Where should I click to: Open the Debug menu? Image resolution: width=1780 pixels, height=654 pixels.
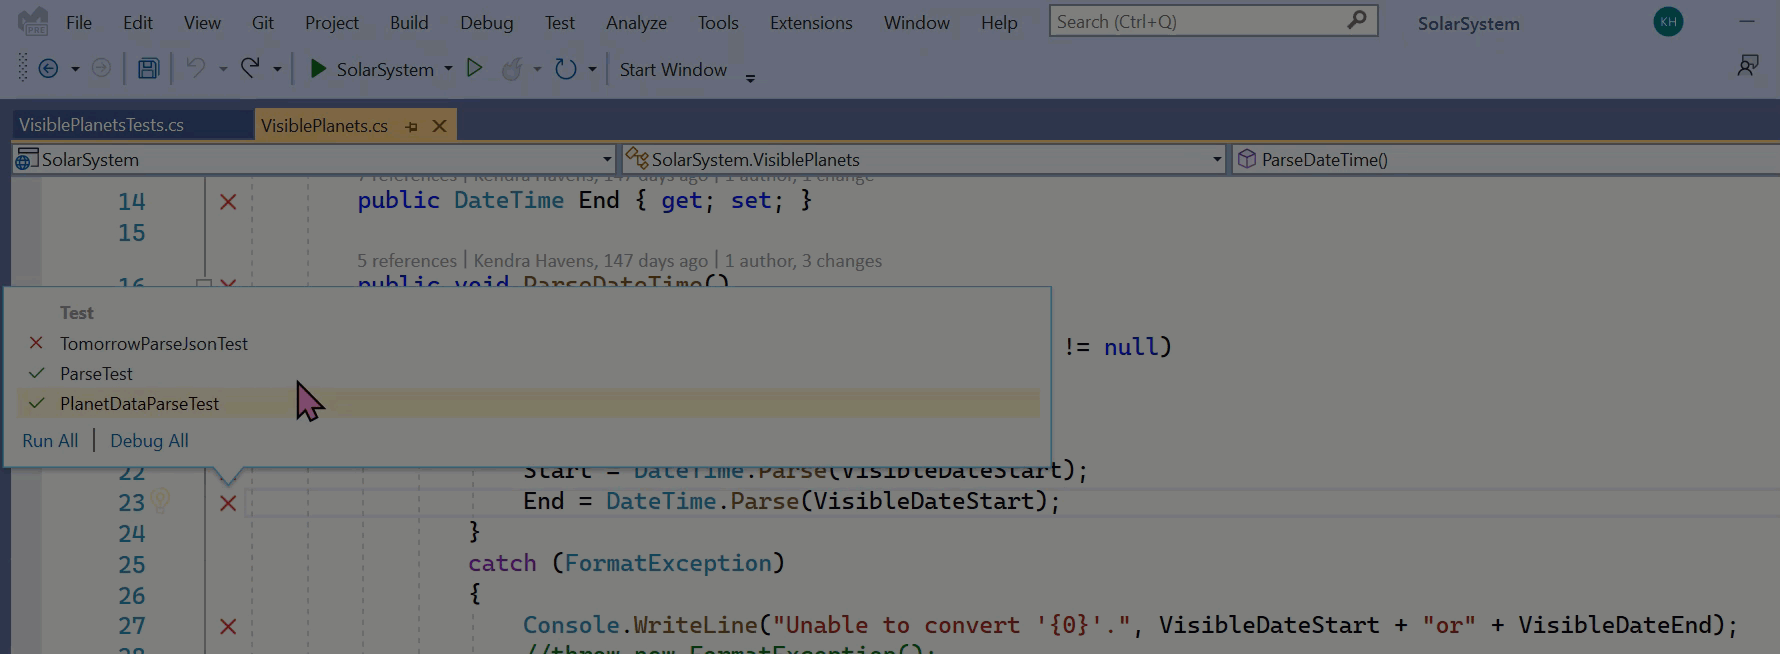(x=486, y=23)
